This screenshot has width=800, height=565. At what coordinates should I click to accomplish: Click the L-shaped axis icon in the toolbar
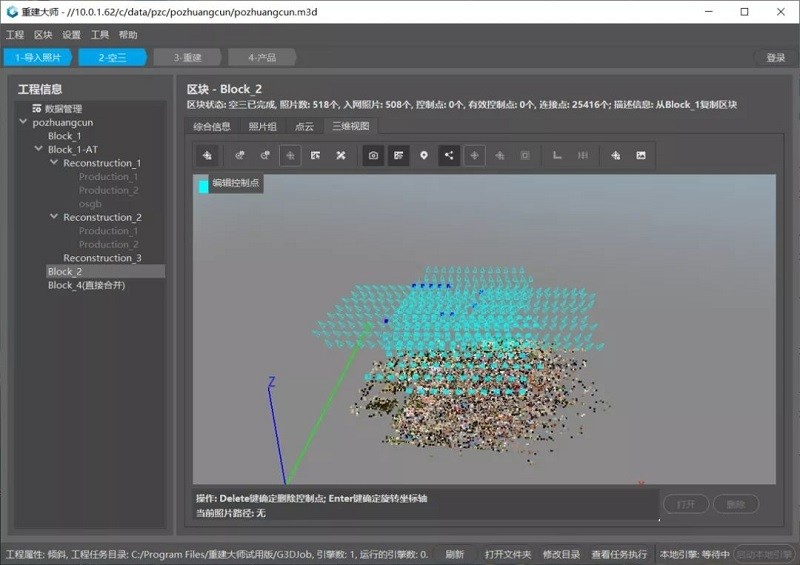557,156
